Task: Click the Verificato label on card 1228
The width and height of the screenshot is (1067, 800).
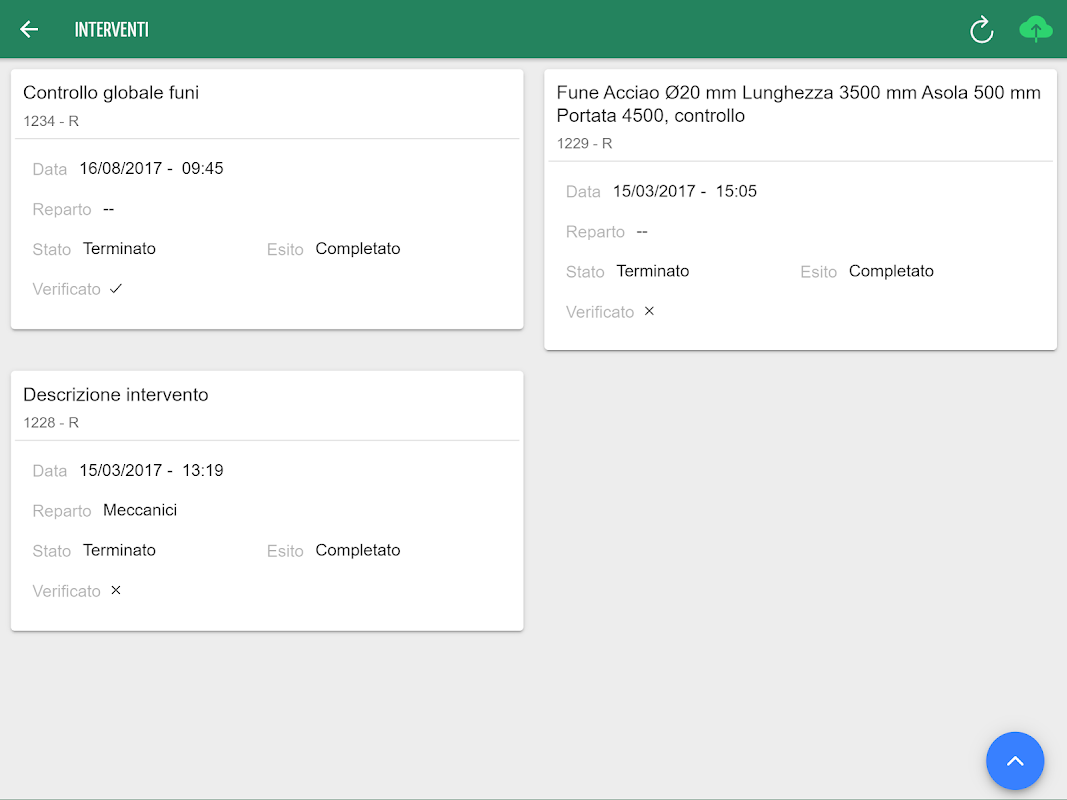Action: tap(67, 590)
